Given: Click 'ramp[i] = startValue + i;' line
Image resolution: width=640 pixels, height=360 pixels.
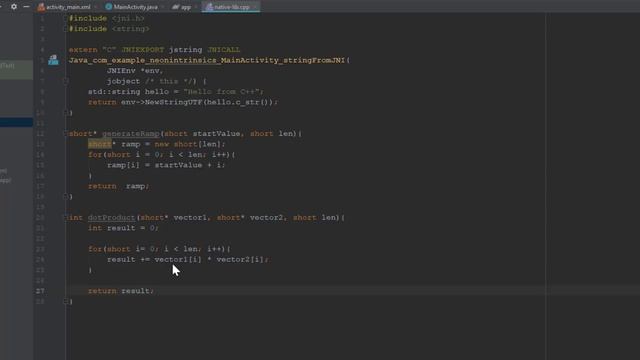Looking at the screenshot, I should click(x=166, y=165).
